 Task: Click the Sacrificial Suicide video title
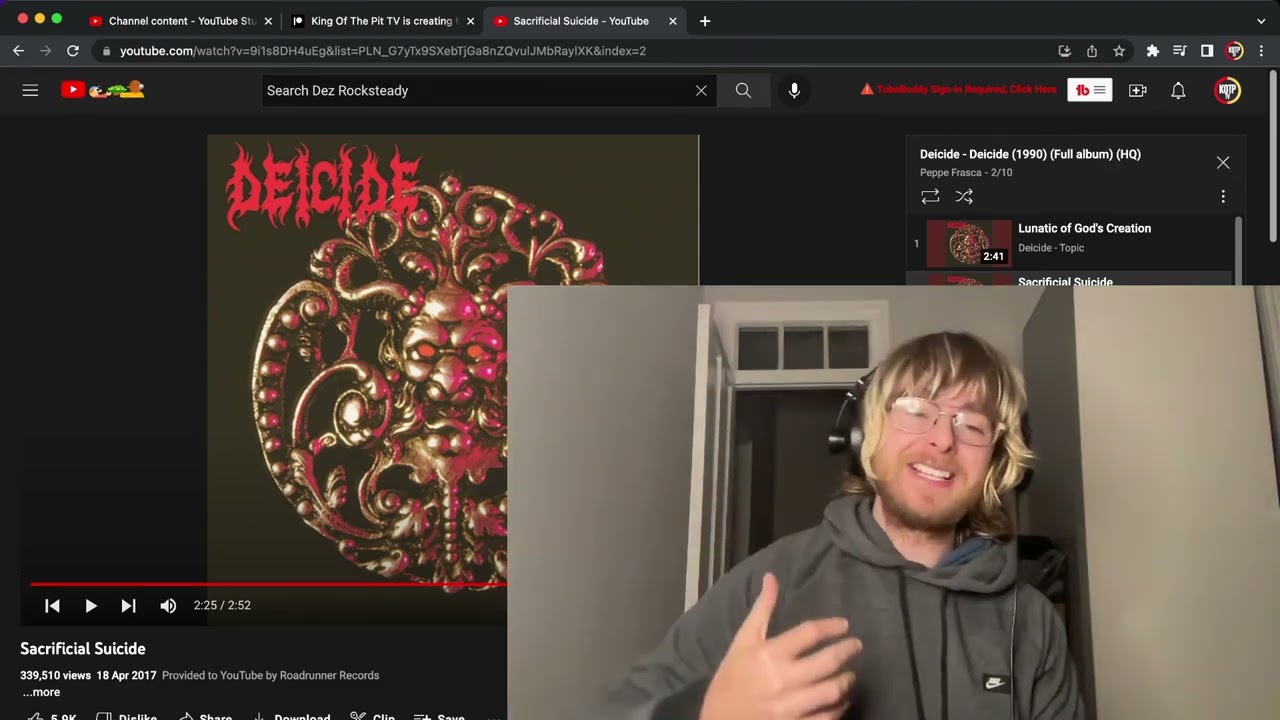pyautogui.click(x=83, y=649)
